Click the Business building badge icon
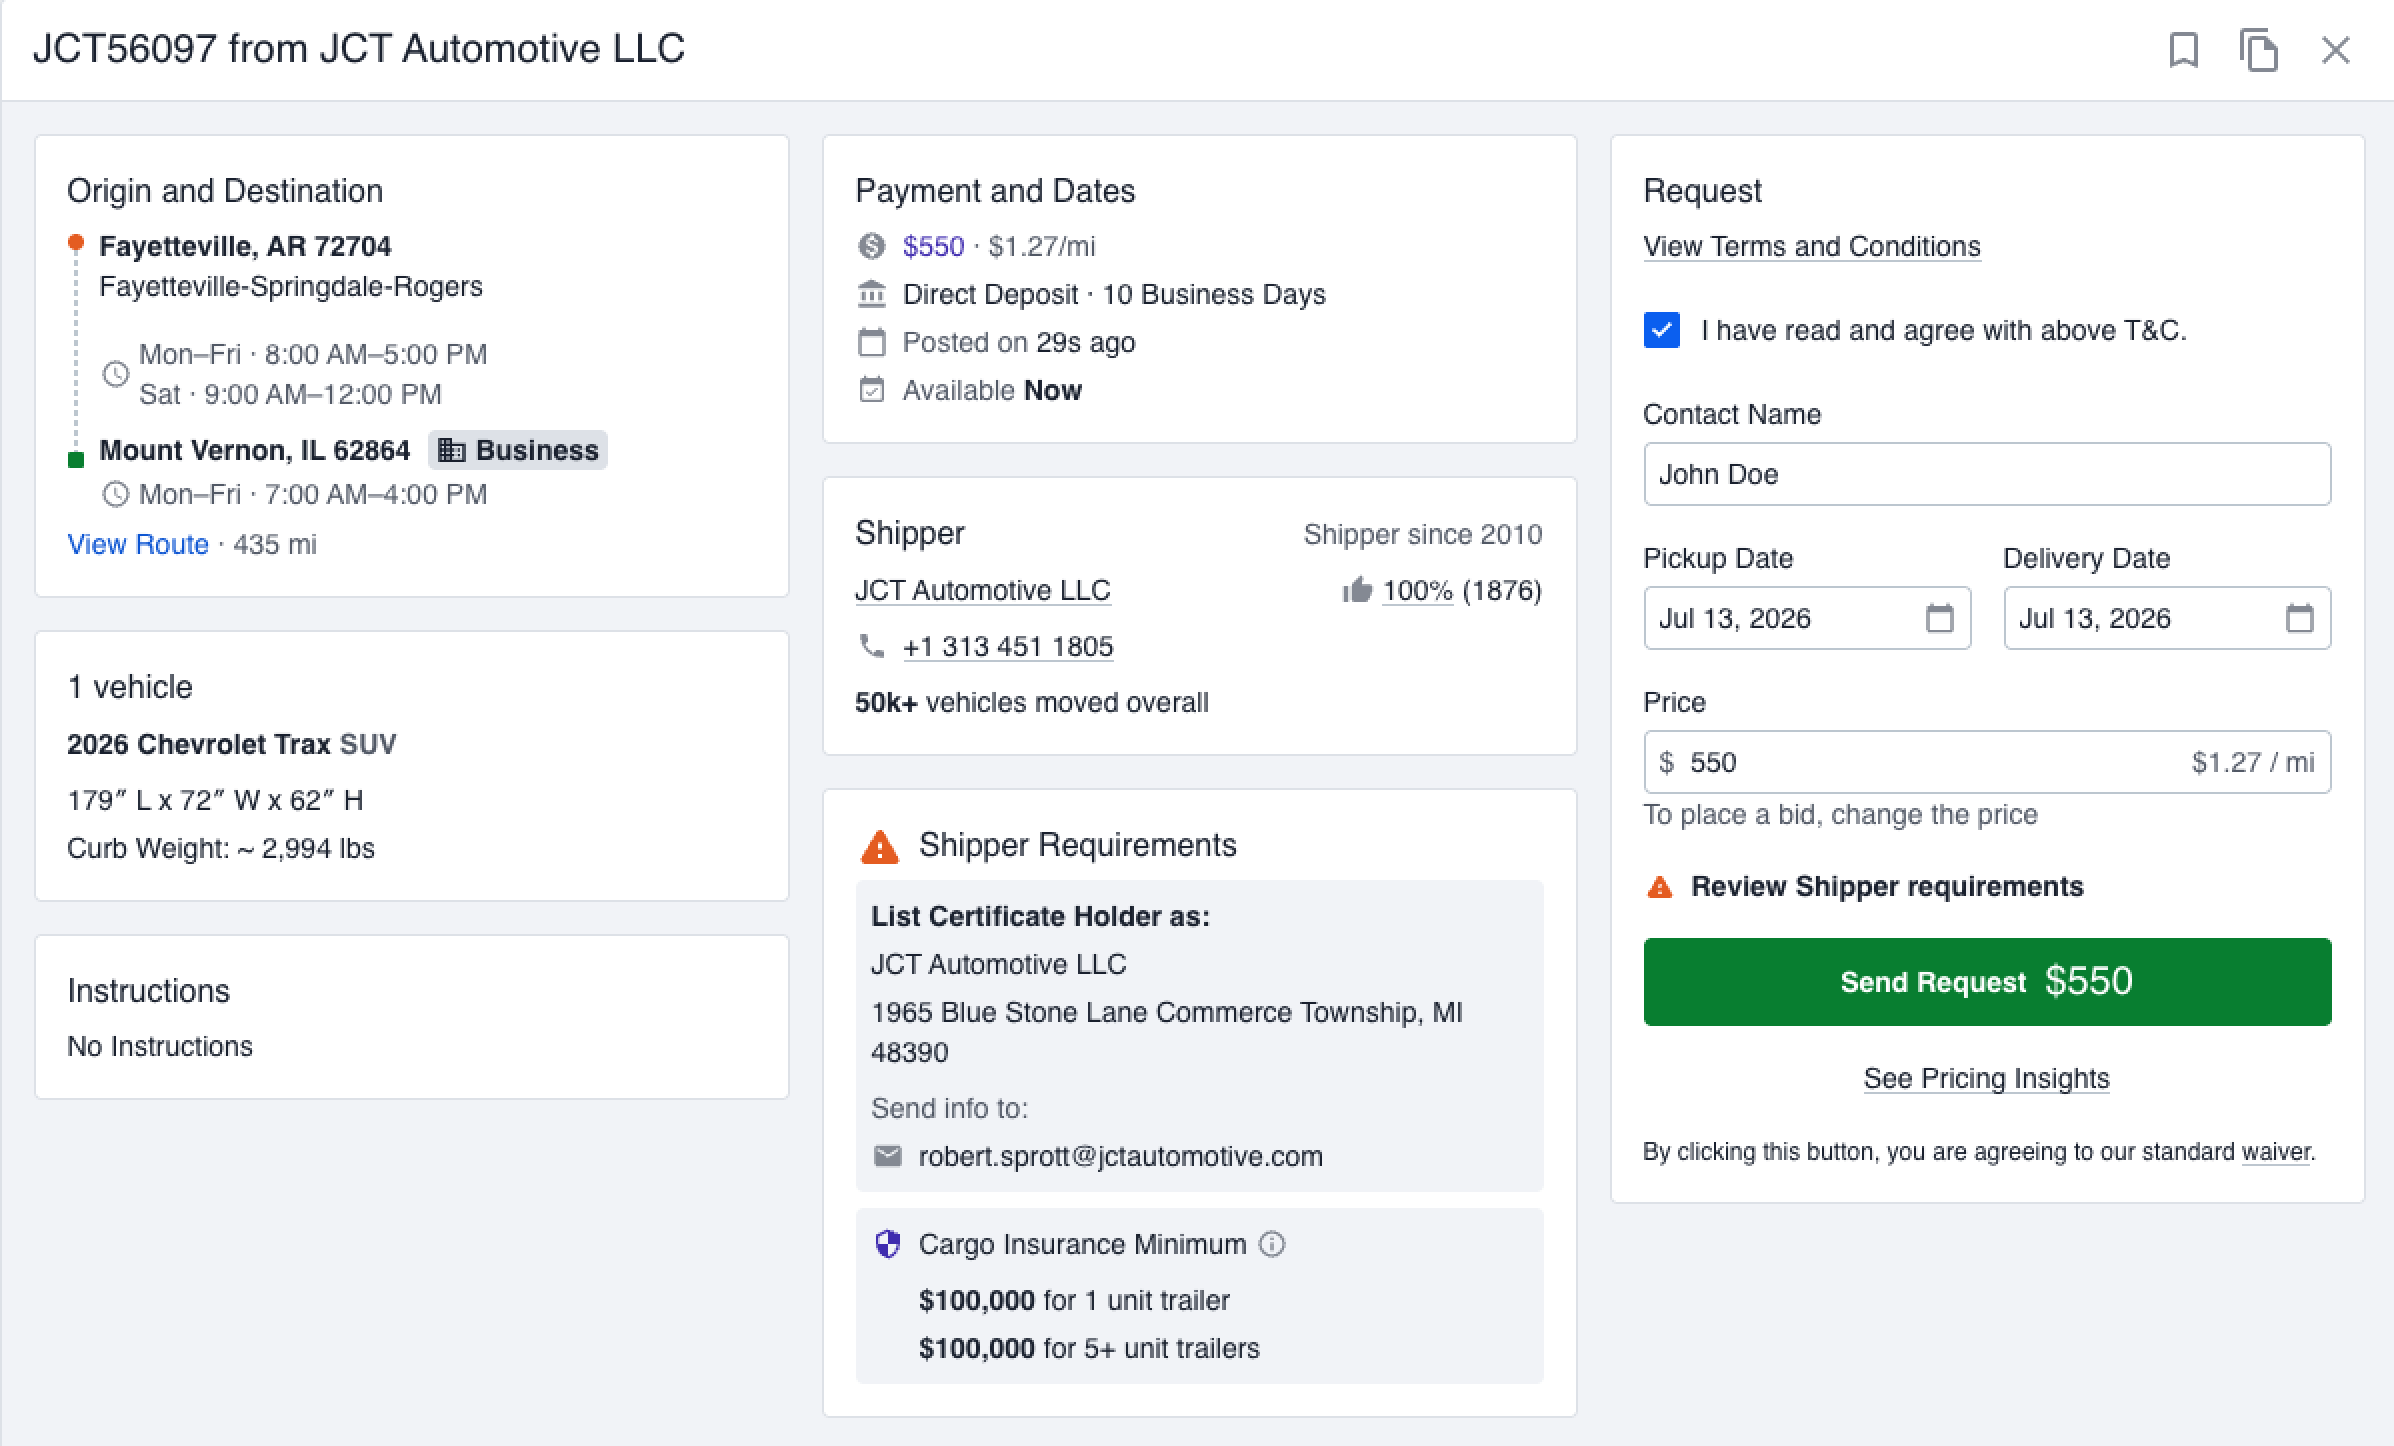This screenshot has width=2394, height=1446. (452, 450)
